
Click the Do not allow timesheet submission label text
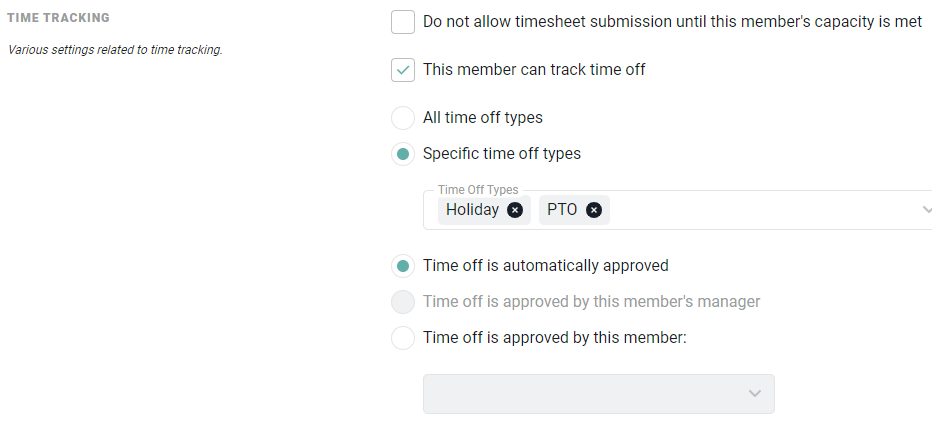[672, 22]
